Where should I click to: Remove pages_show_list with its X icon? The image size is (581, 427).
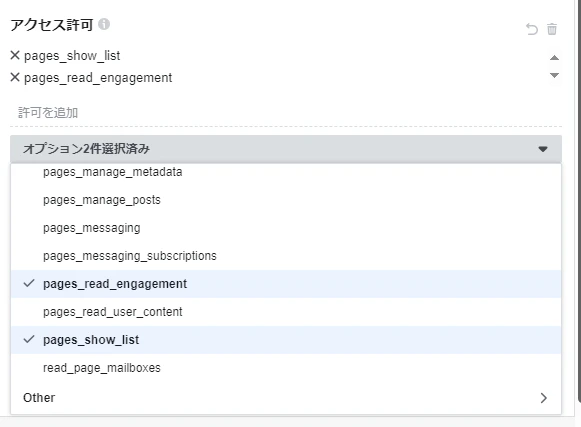click(15, 55)
